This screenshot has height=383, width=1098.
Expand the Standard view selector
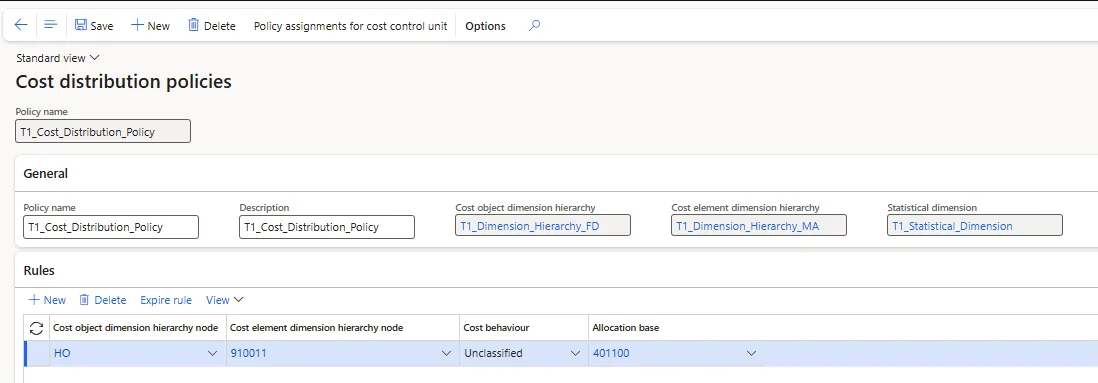pos(58,57)
